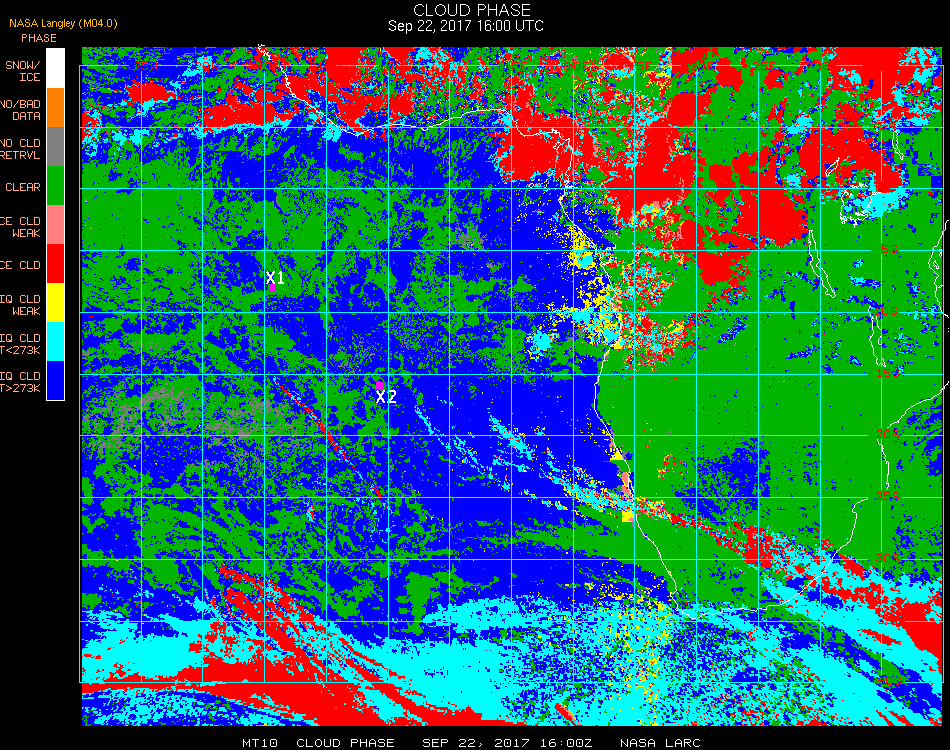This screenshot has width=950, height=750.
Task: Click the orange No/Bad Data legend swatch
Action: pyautogui.click(x=55, y=107)
